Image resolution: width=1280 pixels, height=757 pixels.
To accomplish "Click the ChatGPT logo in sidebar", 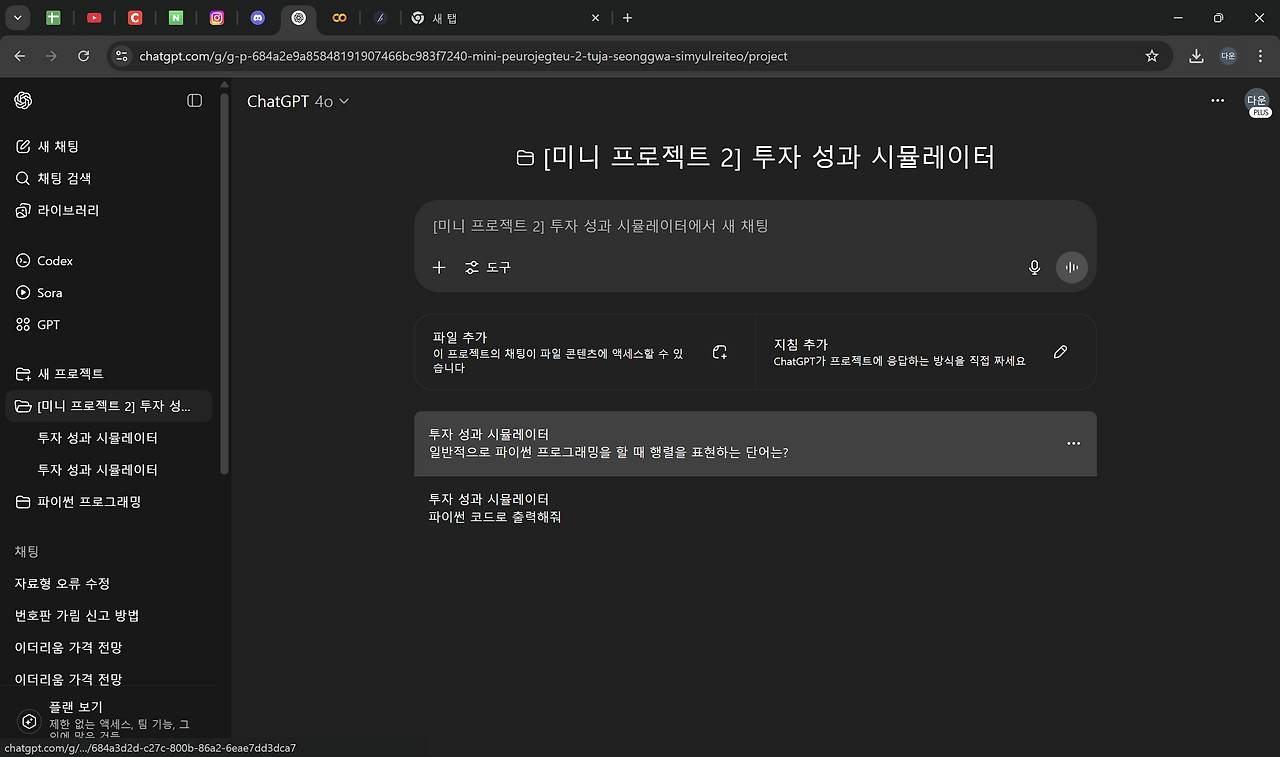I will 23,100.
